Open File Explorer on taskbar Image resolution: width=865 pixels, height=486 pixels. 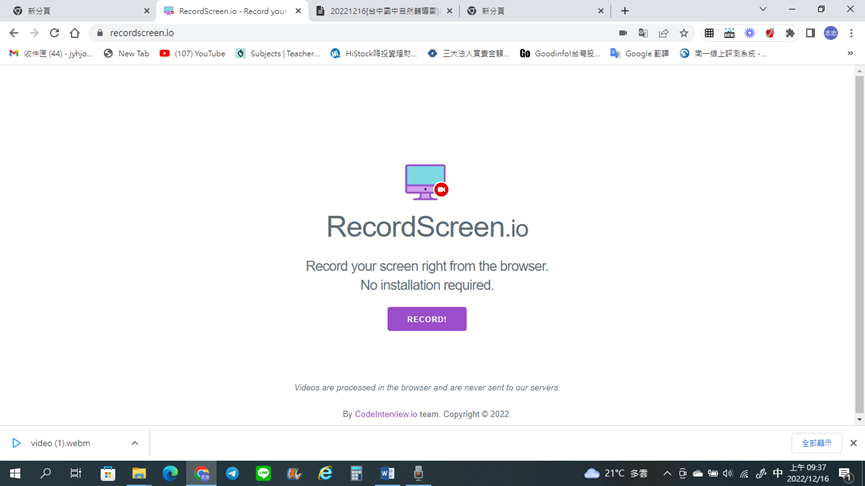coord(138,473)
